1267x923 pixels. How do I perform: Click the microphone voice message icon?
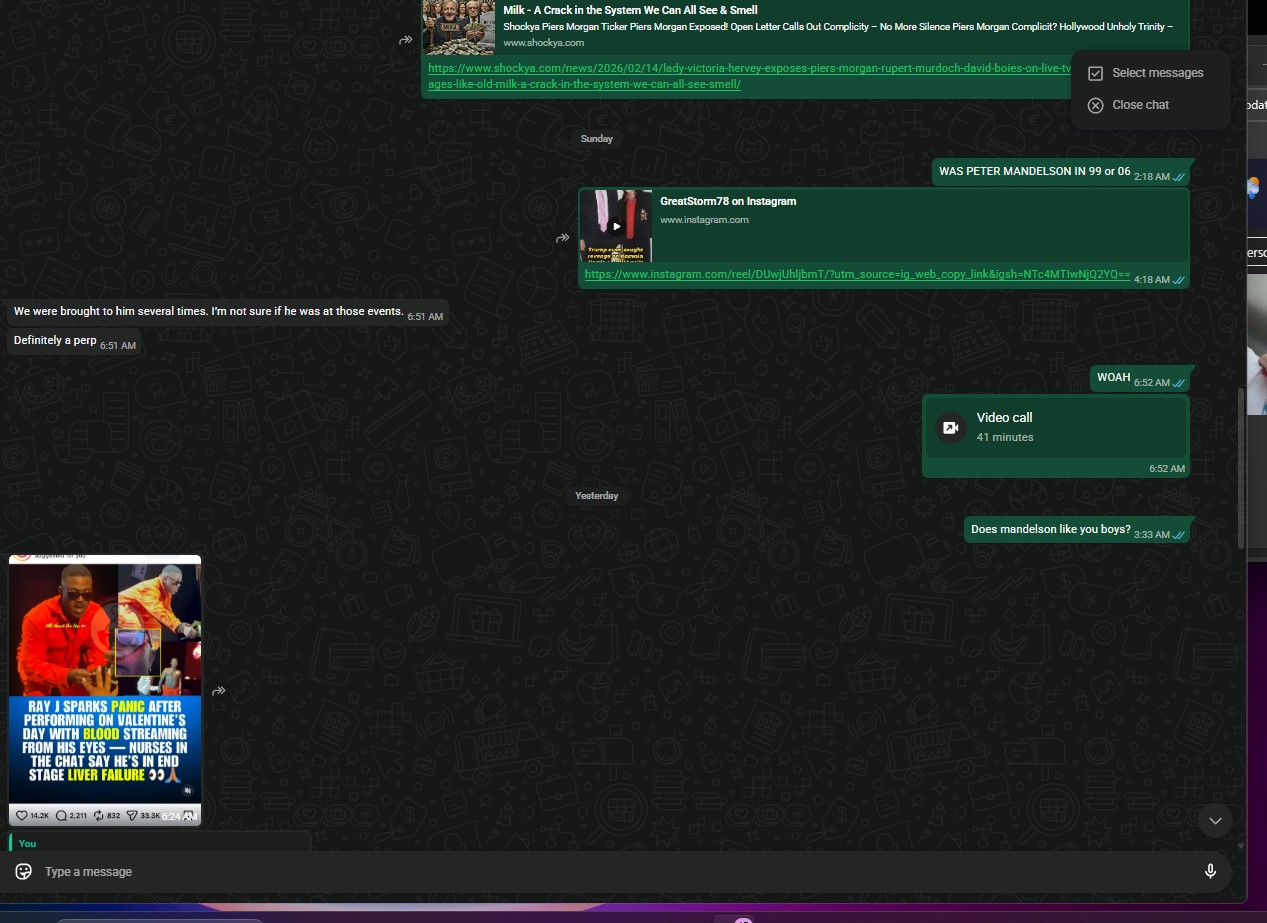pyautogui.click(x=1210, y=871)
